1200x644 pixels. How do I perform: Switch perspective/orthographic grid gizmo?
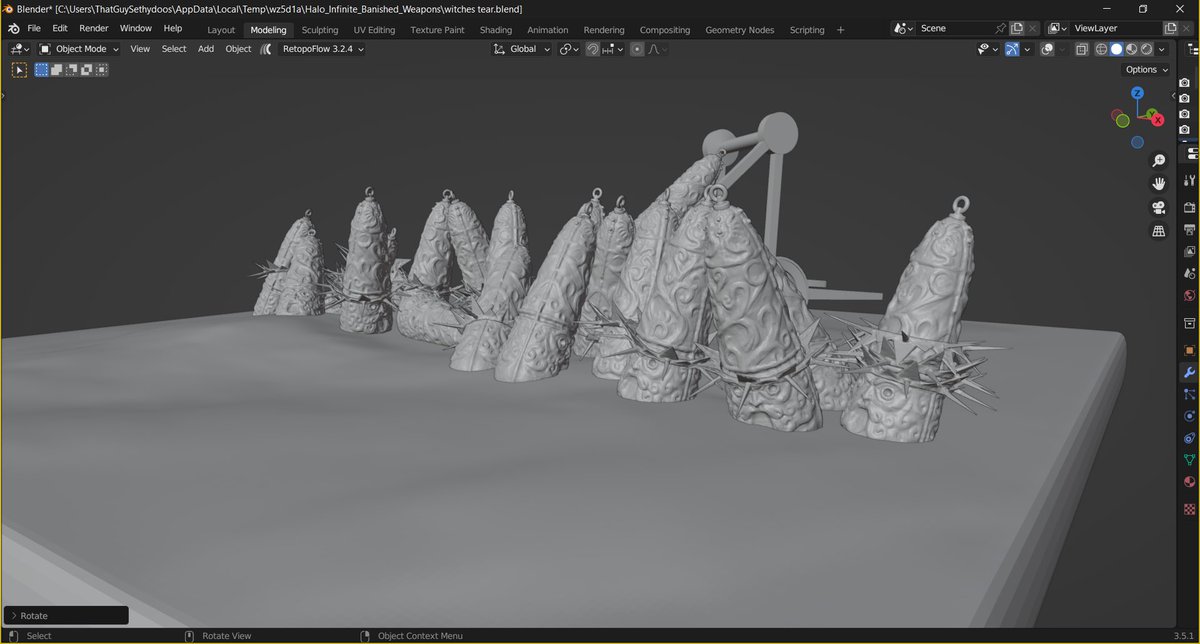coord(1159,232)
